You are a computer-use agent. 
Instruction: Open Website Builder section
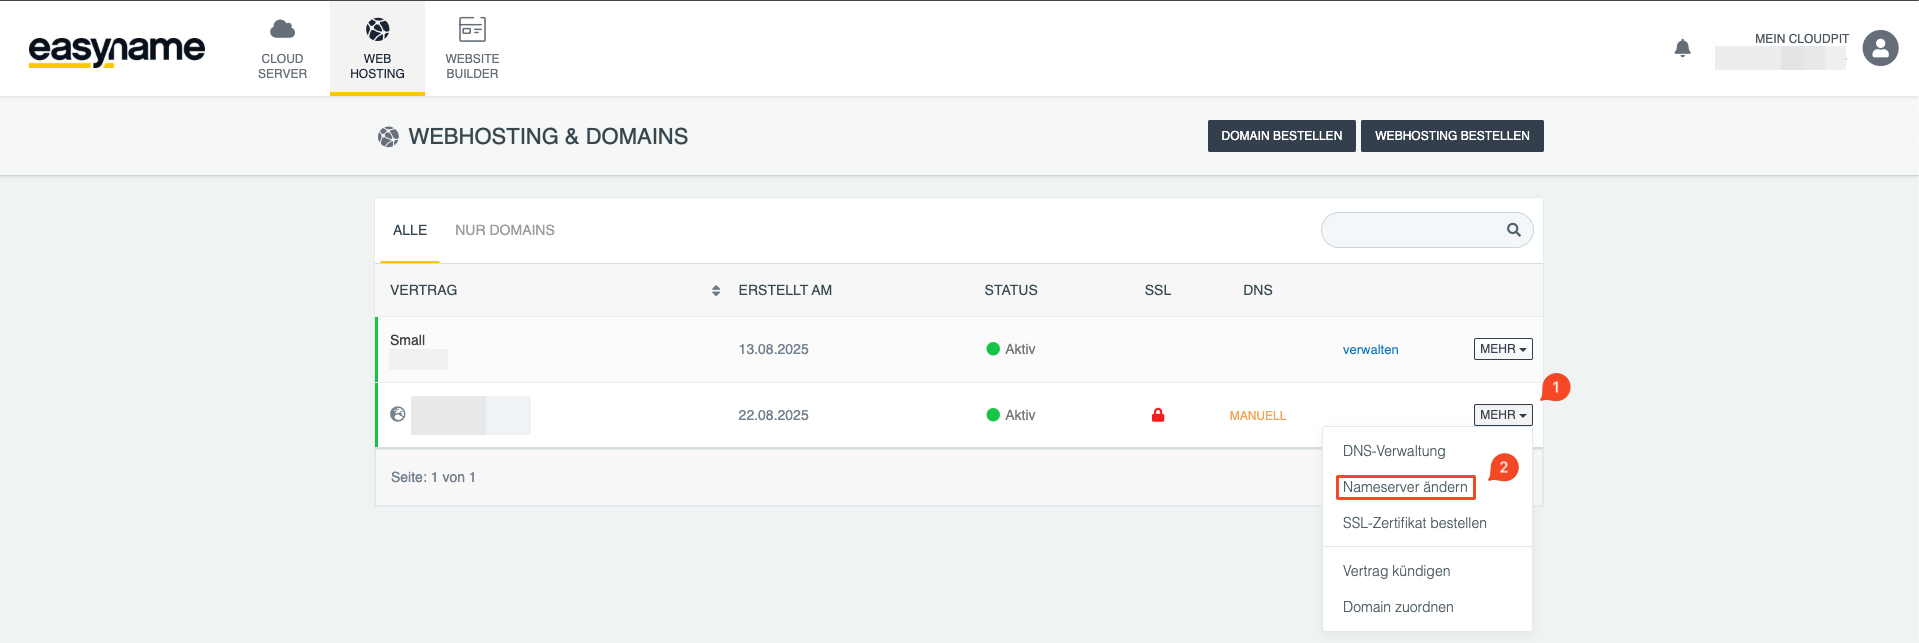click(x=472, y=49)
